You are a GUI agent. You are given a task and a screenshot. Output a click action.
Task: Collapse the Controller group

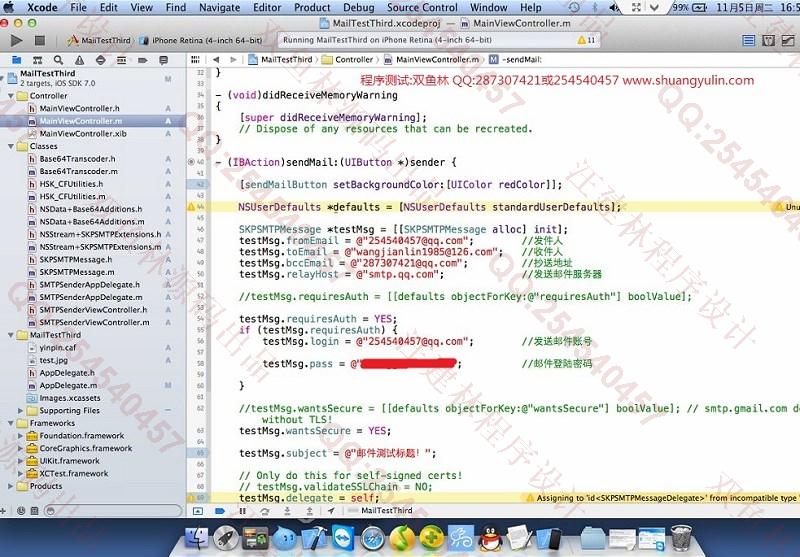point(11,96)
